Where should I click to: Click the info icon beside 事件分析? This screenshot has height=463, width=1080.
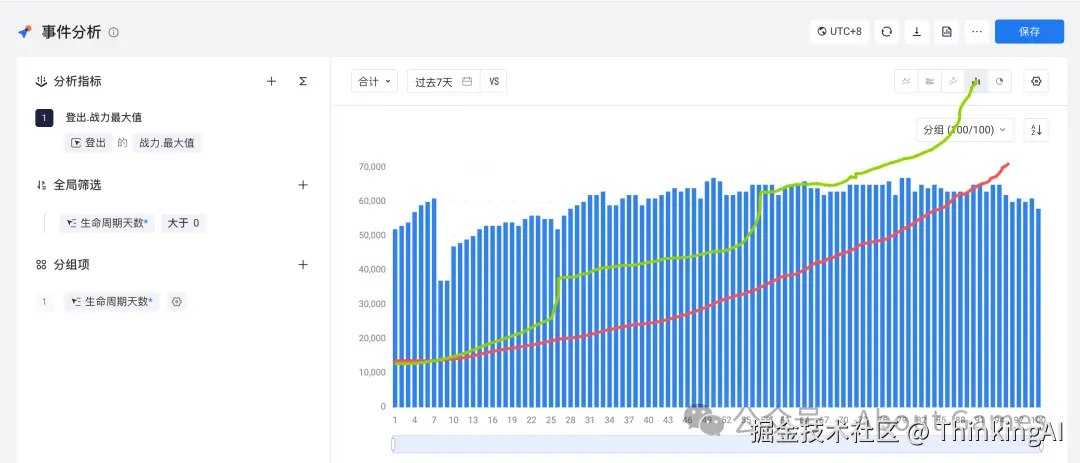(x=114, y=32)
